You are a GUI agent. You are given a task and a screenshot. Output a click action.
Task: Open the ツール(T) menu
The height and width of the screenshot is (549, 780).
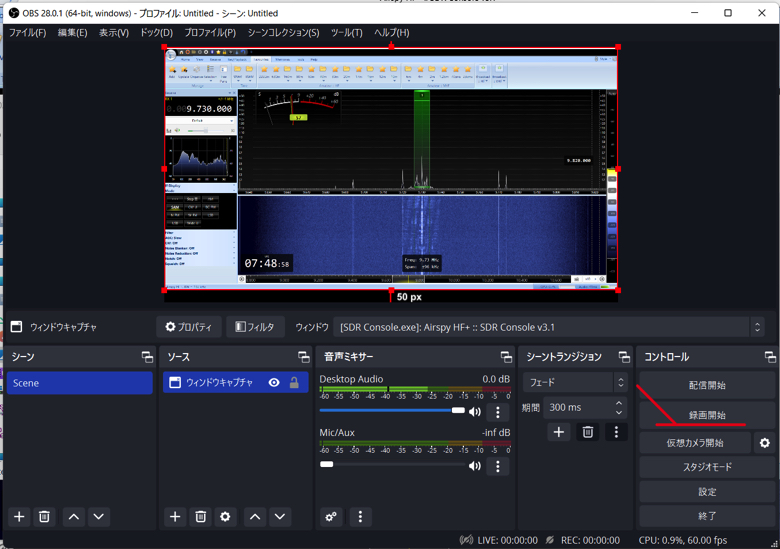tap(347, 33)
